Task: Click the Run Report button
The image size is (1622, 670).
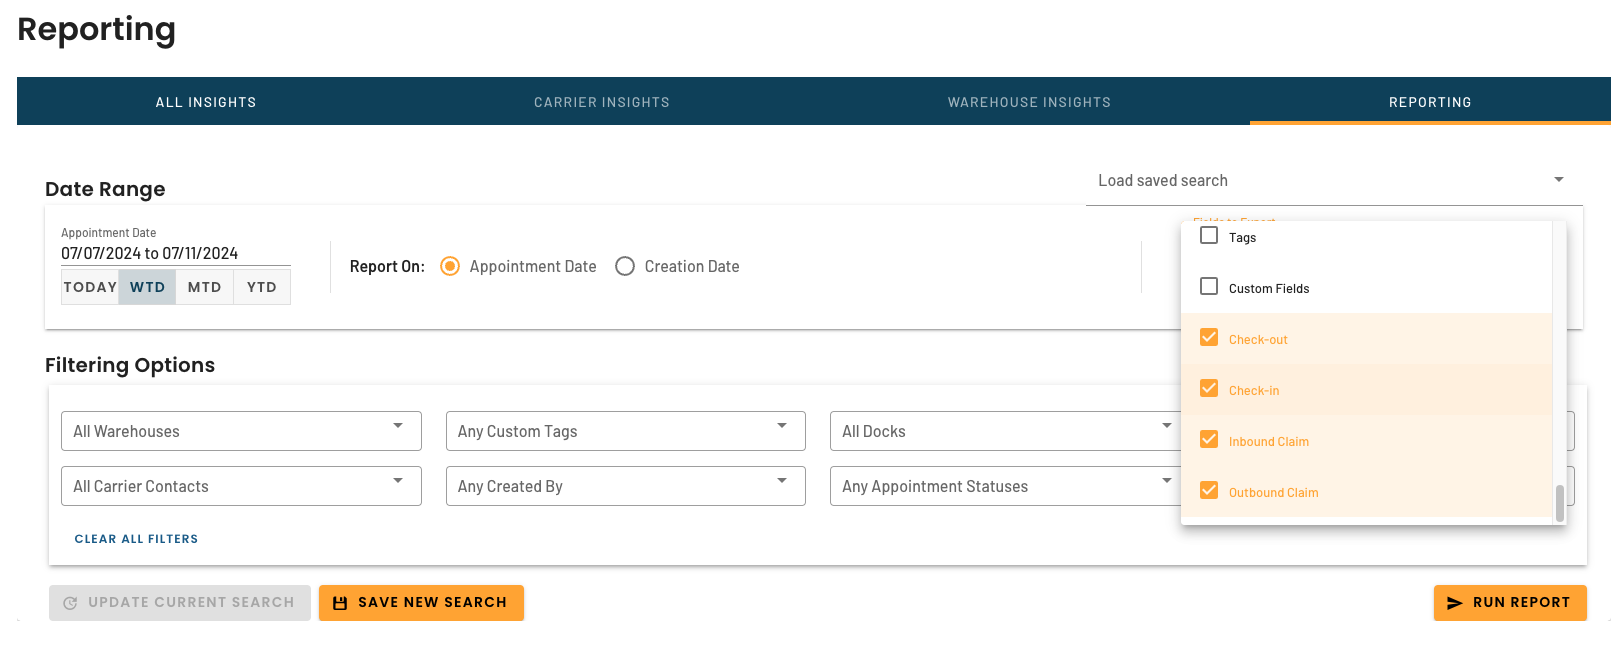Action: 1510,603
